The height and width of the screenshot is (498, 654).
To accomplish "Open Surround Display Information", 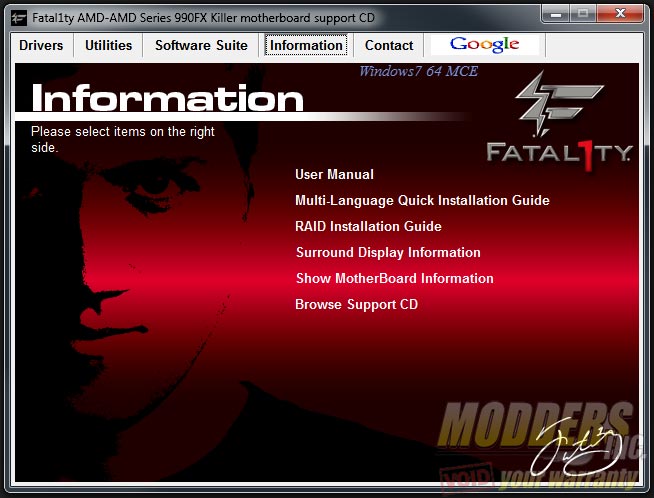I will (x=388, y=252).
